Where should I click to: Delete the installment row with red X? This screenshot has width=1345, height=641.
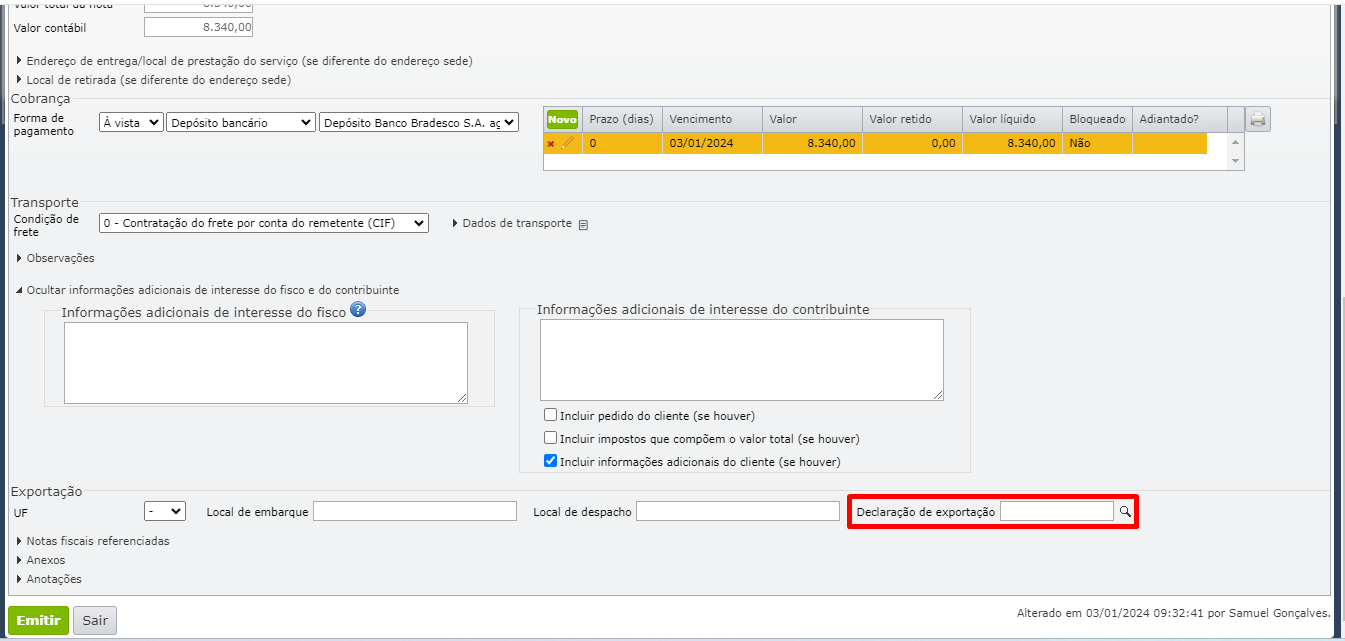coord(550,144)
